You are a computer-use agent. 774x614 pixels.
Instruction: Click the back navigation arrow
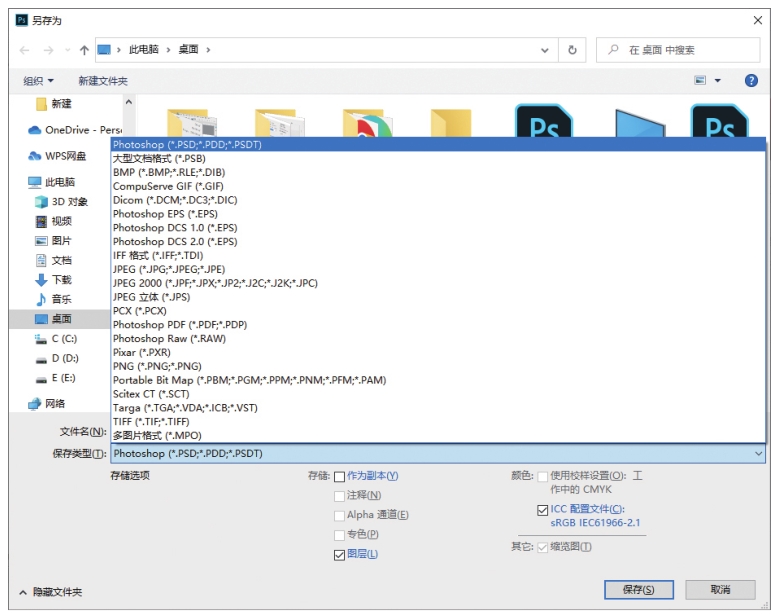[24, 50]
